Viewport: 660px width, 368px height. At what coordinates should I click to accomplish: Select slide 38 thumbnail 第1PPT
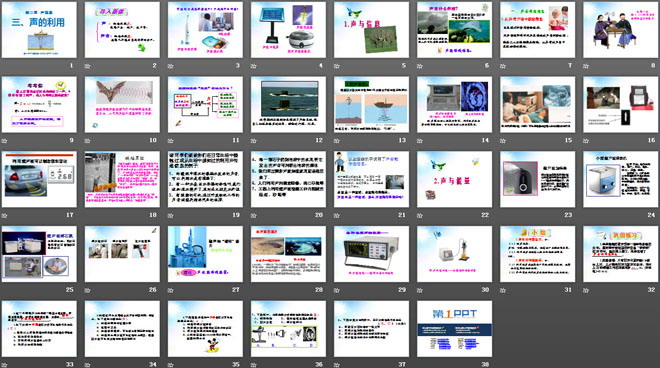coord(455,328)
